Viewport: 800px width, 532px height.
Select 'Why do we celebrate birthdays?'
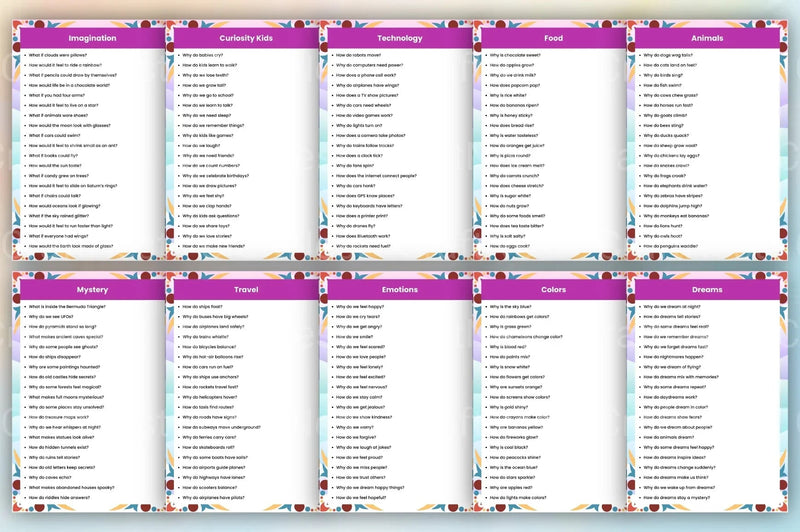coord(215,176)
